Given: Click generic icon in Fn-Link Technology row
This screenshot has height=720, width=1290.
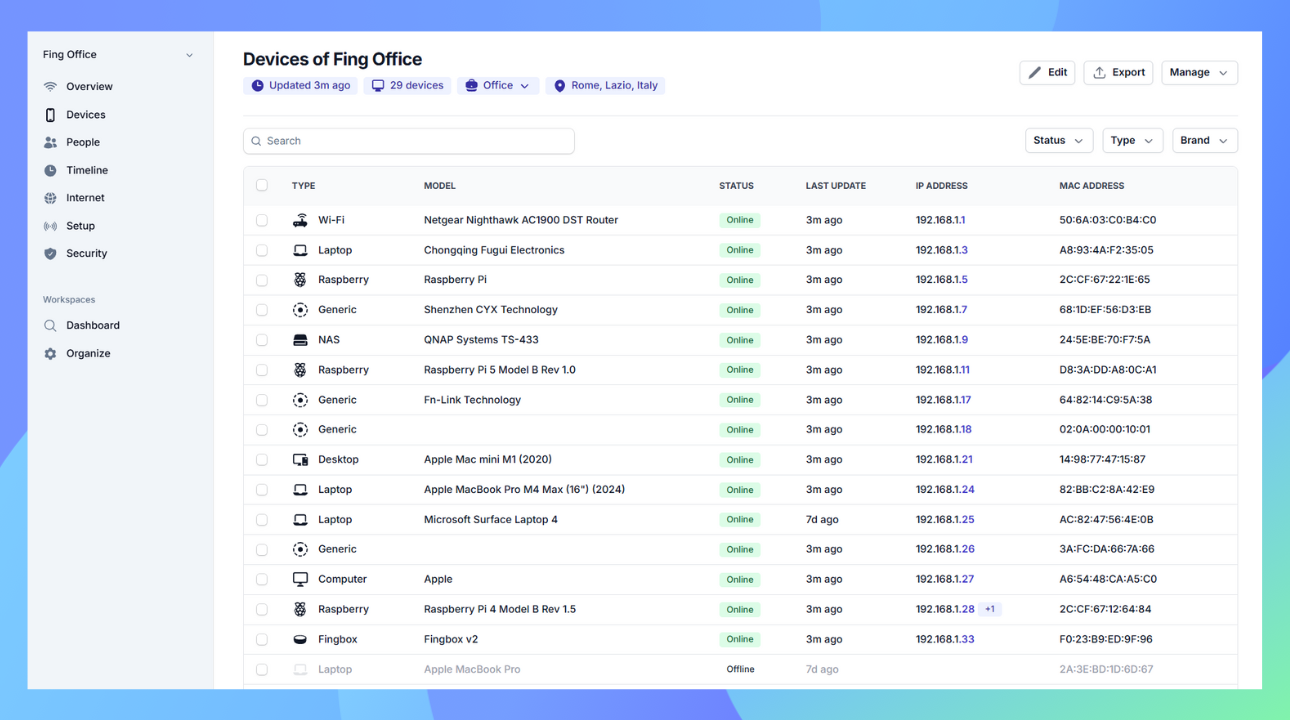Looking at the screenshot, I should point(300,400).
